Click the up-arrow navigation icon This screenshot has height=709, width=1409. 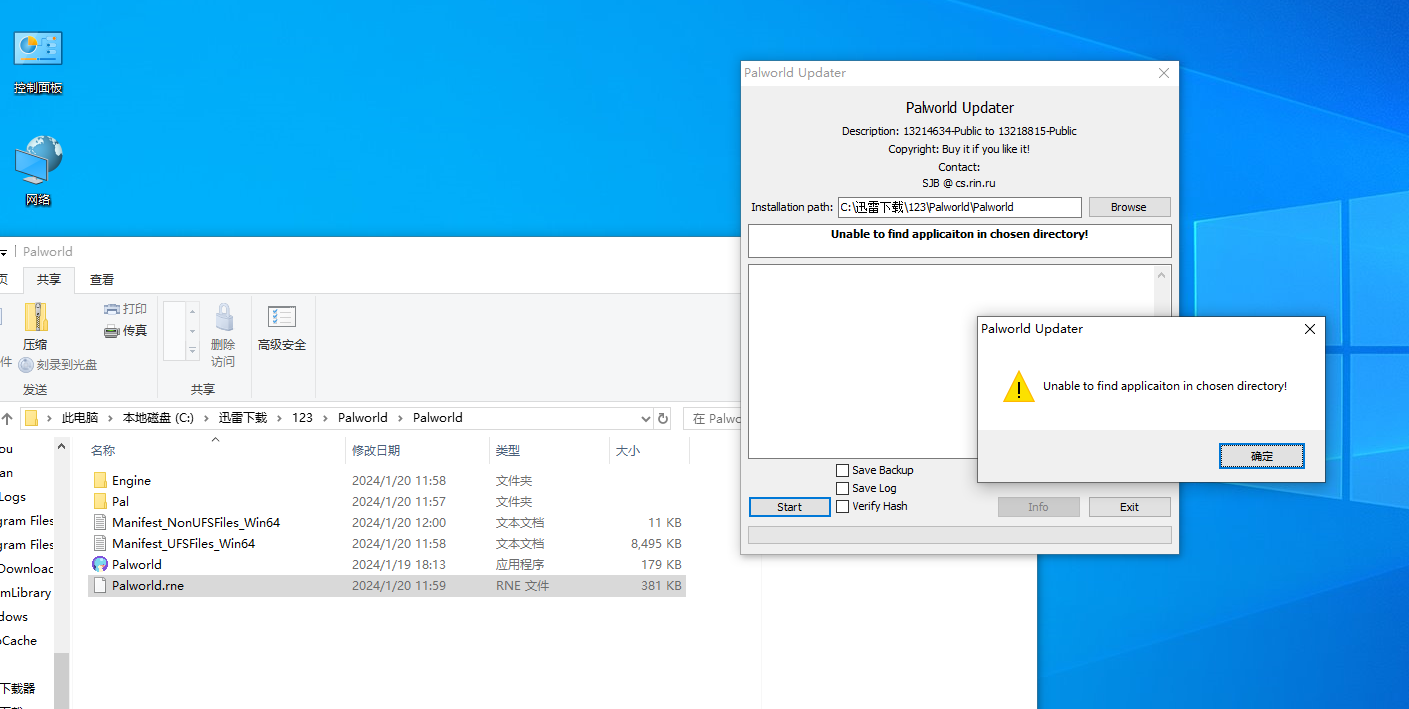[6, 418]
